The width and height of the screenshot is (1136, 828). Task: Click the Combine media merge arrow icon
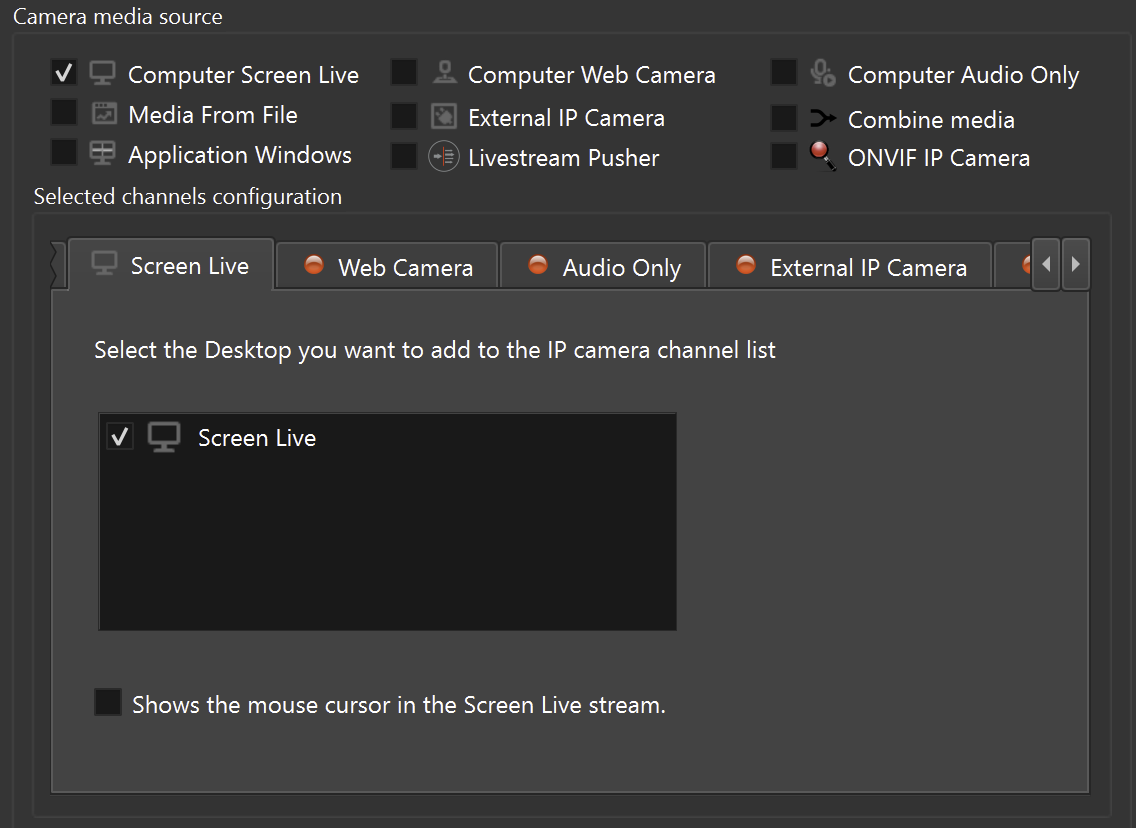[x=822, y=119]
